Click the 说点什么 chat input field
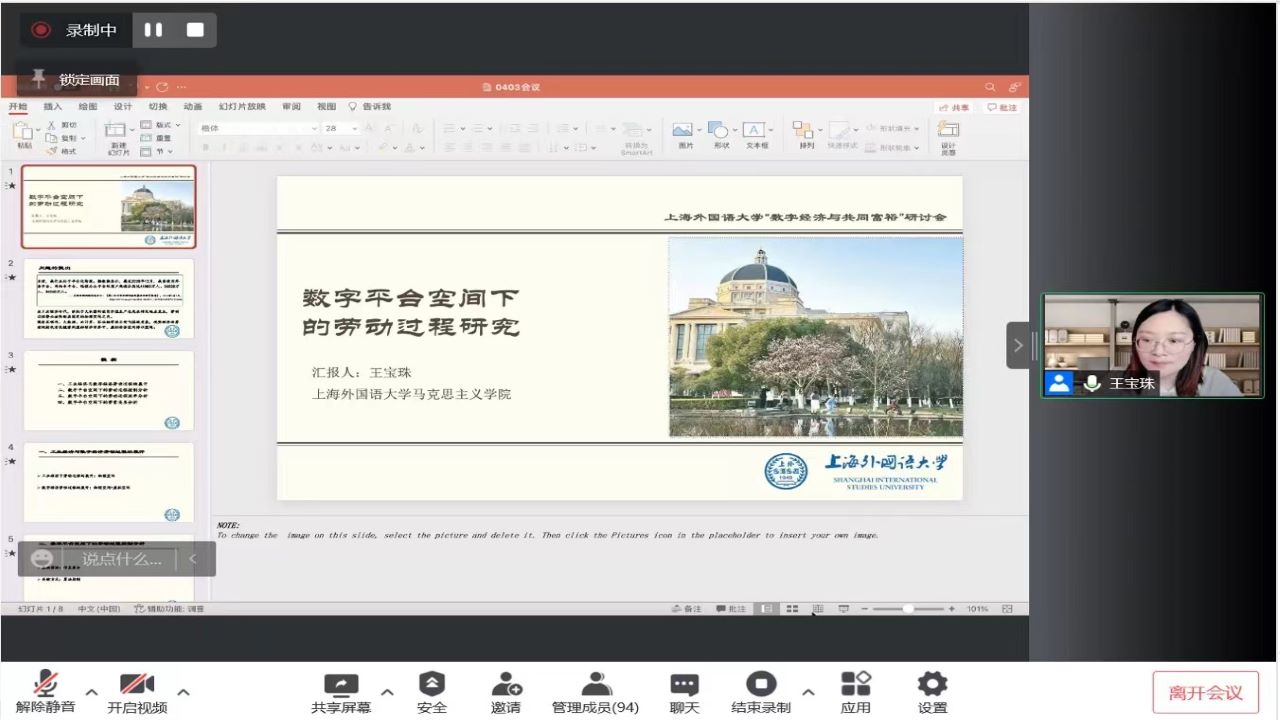The height and width of the screenshot is (720, 1280). 121,559
